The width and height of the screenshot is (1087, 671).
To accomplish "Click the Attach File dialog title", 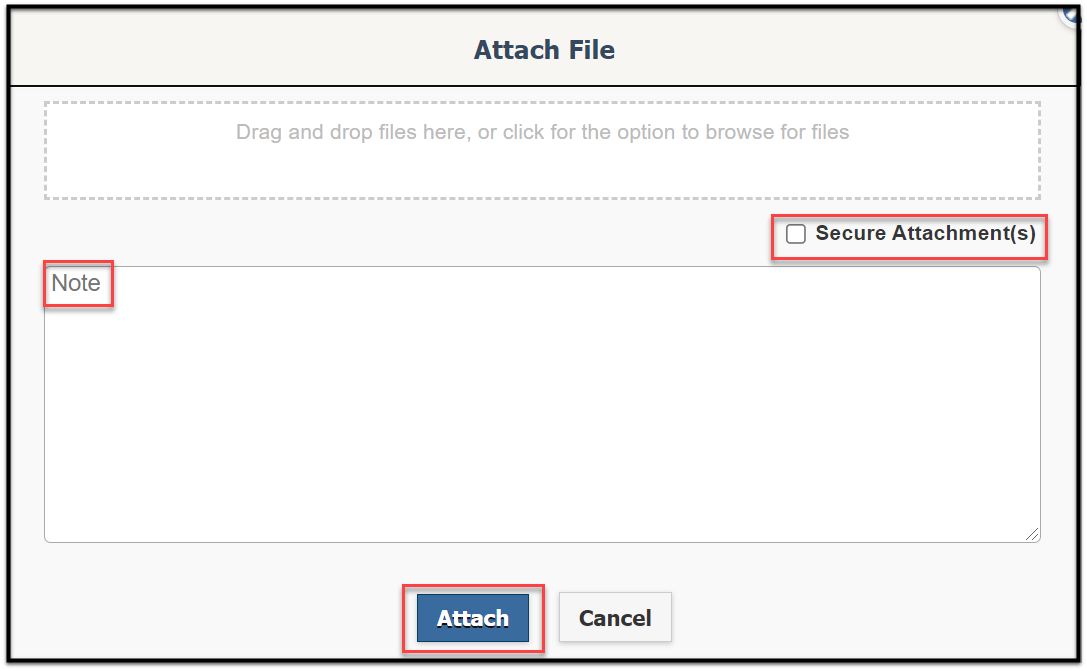I will click(544, 50).
